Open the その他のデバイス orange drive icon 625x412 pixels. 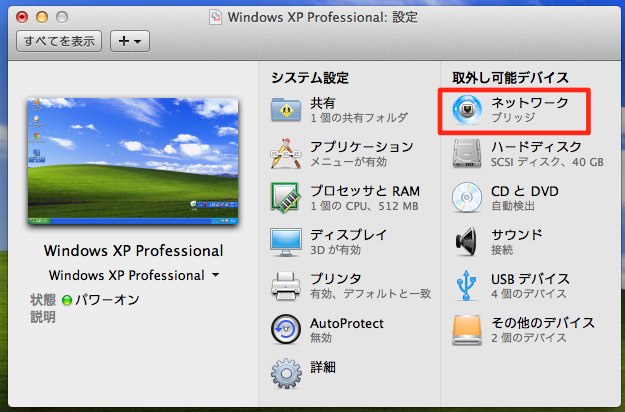[466, 330]
